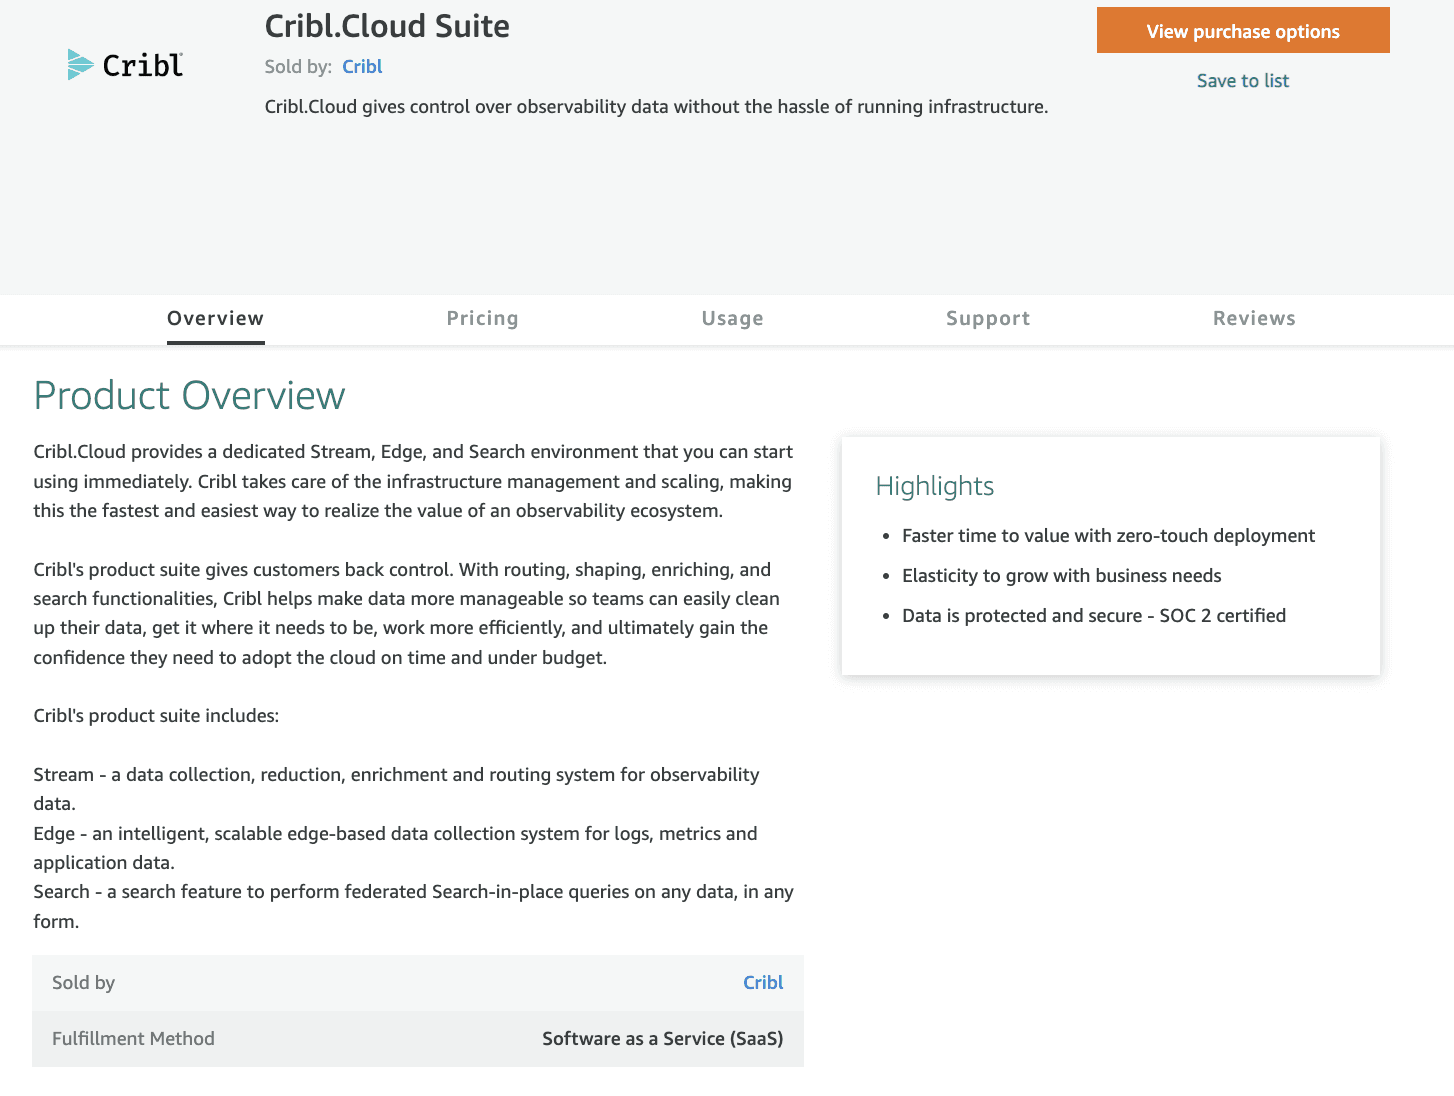The width and height of the screenshot is (1454, 1096).
Task: Click the SOC 2 certified highlight bullet
Action: tap(1093, 616)
